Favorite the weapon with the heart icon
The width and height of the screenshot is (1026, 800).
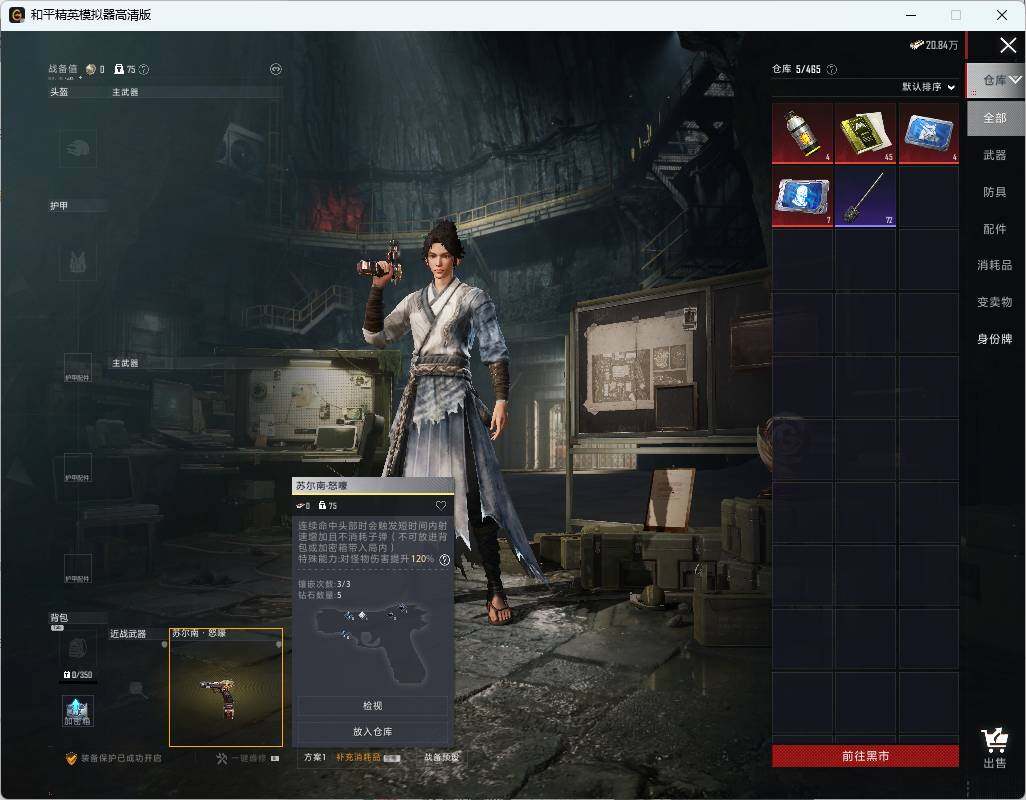point(440,506)
